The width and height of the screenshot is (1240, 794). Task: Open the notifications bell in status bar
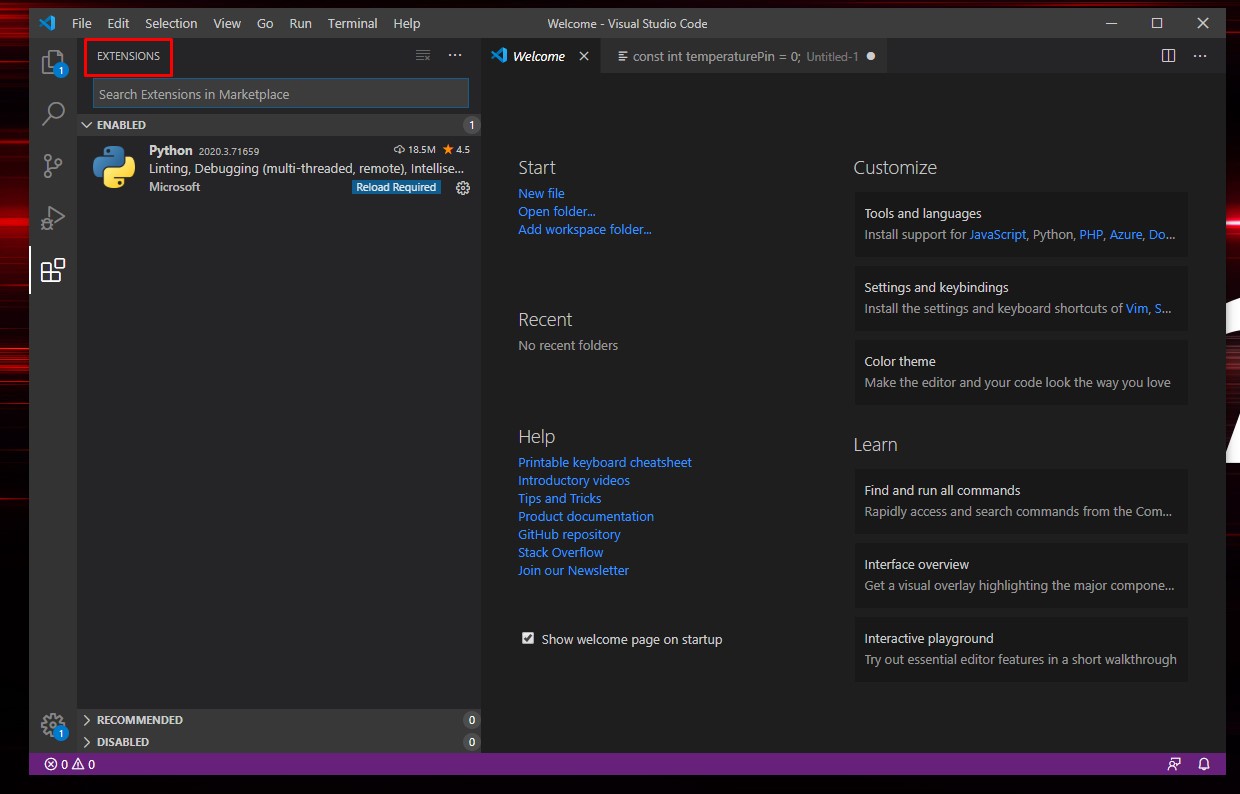pyautogui.click(x=1203, y=763)
